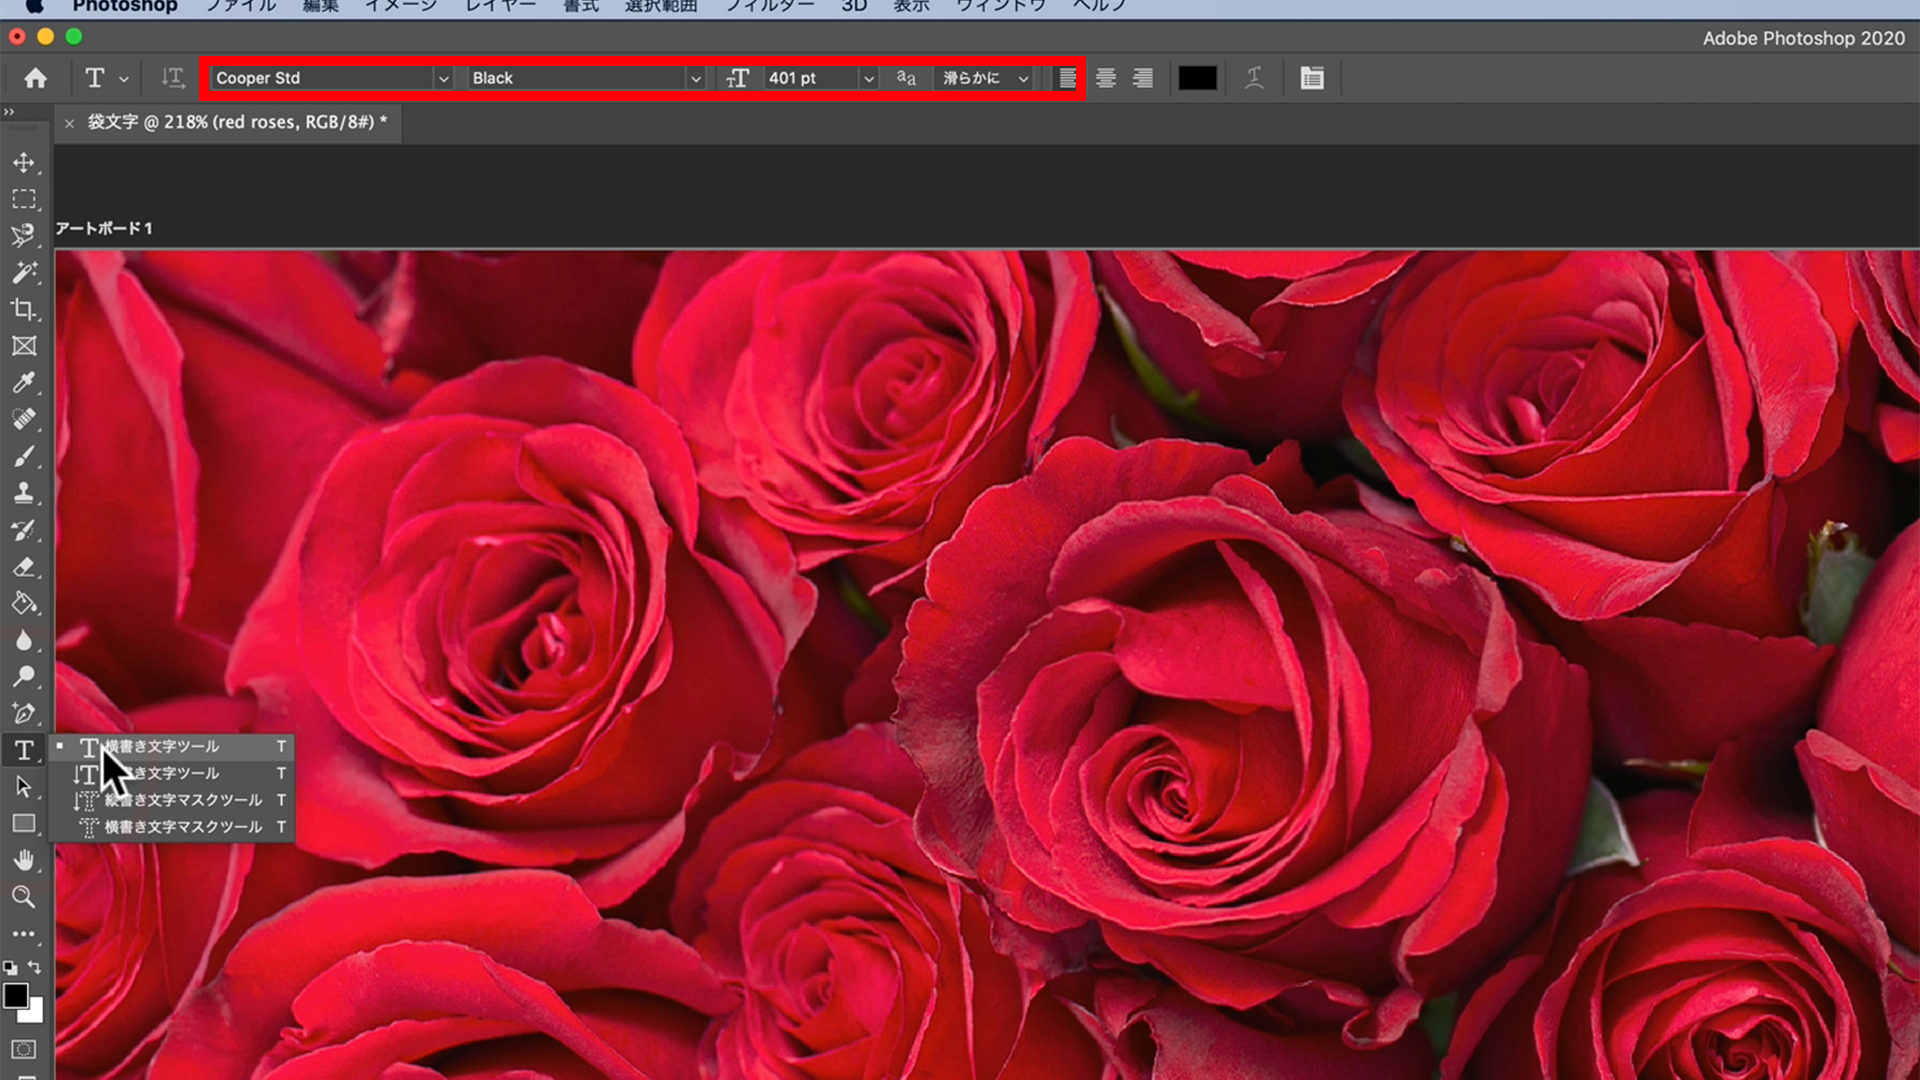Screen dimensions: 1920x1080
Task: Swap foreground and background colors
Action: [35, 967]
